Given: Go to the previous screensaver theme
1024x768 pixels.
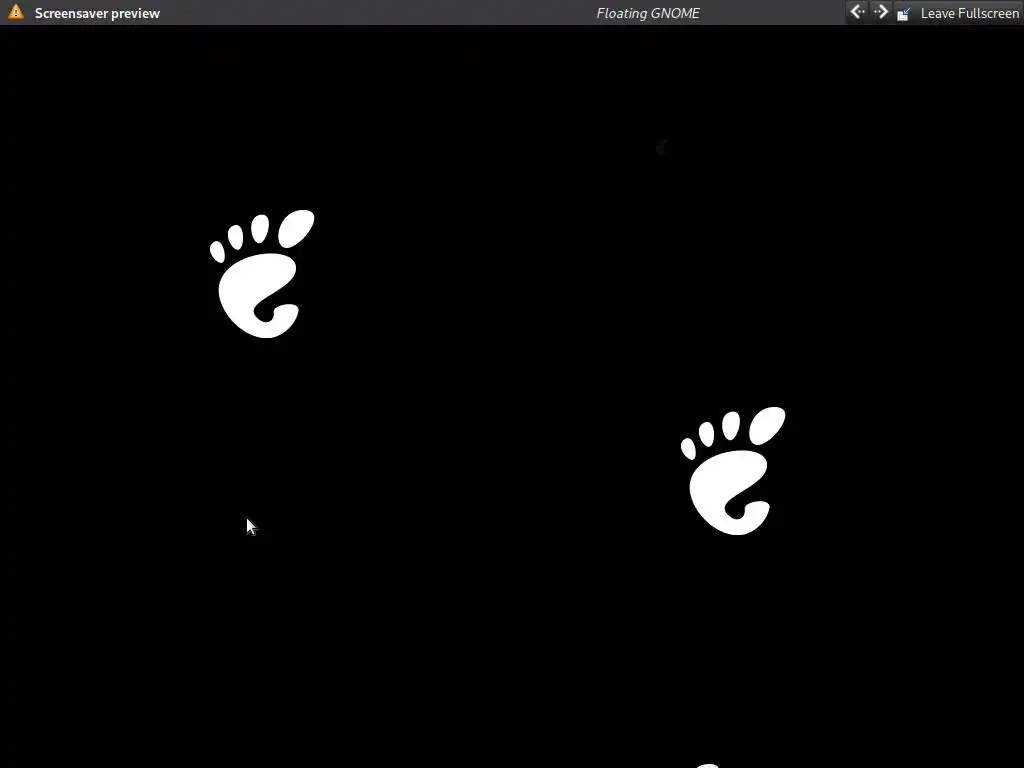Looking at the screenshot, I should pyautogui.click(x=857, y=12).
